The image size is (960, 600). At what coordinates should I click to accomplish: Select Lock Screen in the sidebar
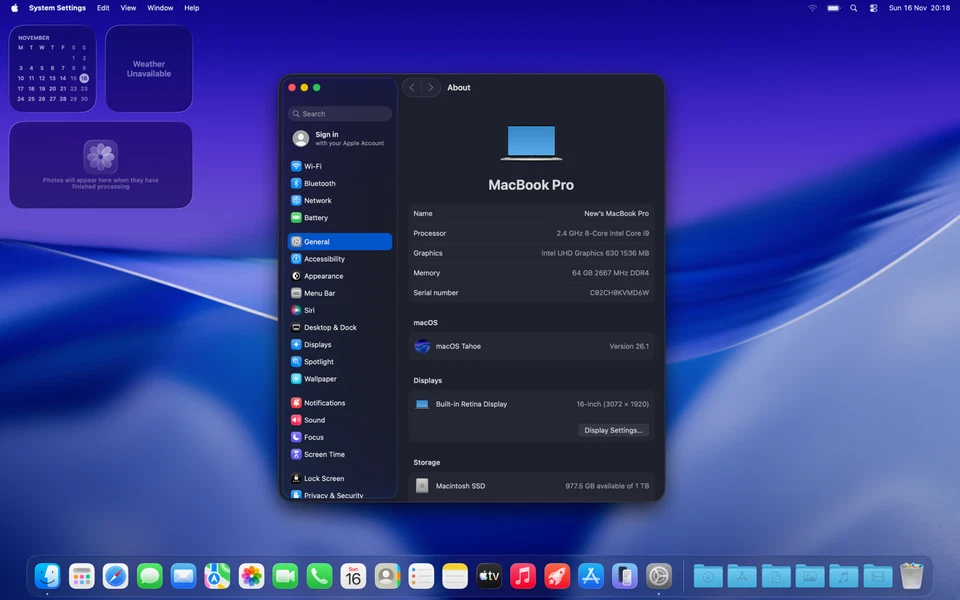pyautogui.click(x=324, y=479)
